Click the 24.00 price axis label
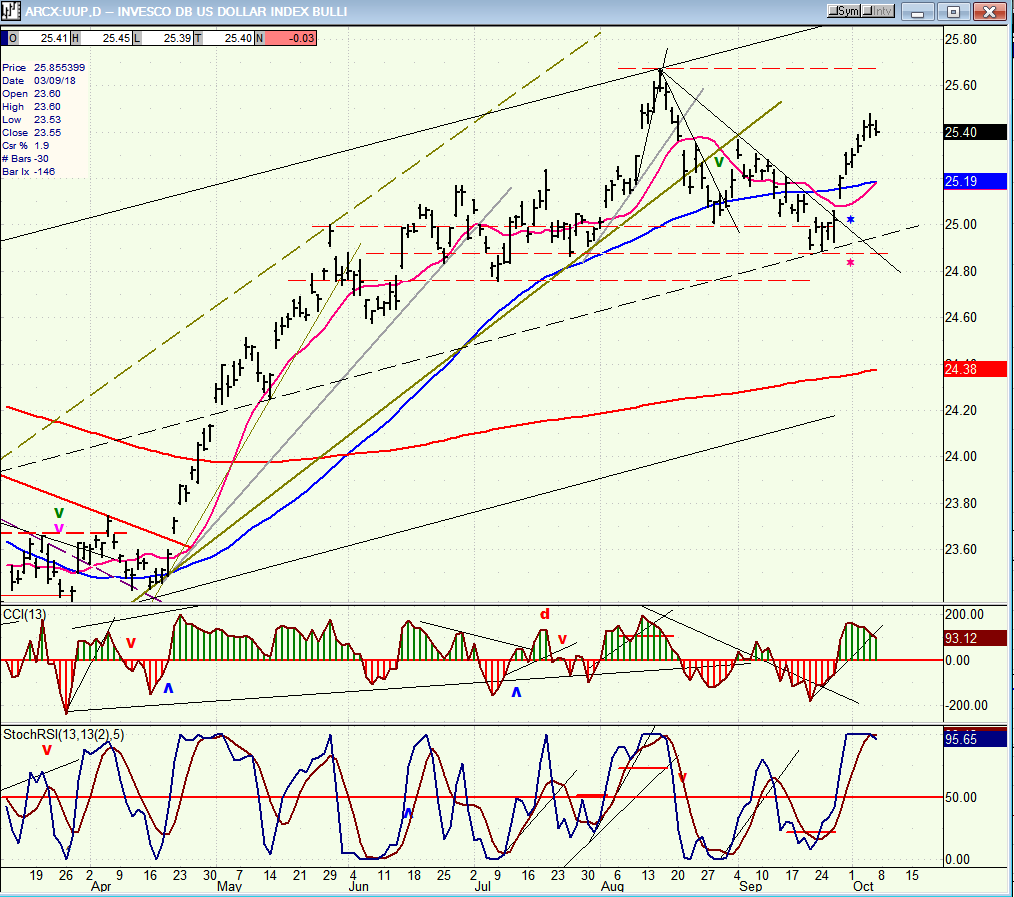Viewport: 1014px width, 897px height. click(x=960, y=456)
